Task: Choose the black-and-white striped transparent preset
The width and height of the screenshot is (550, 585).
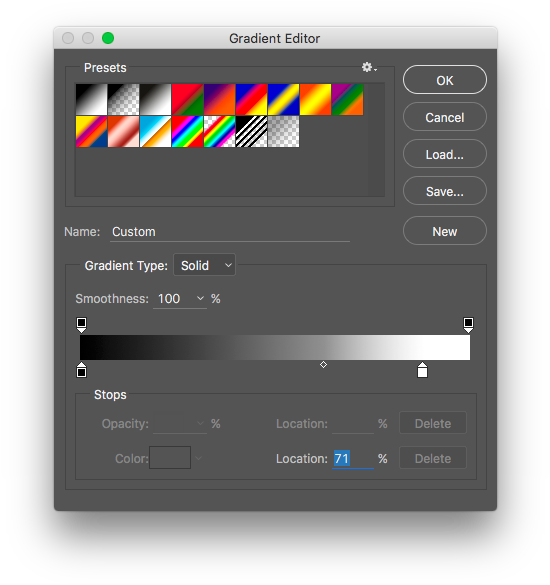Action: (251, 131)
